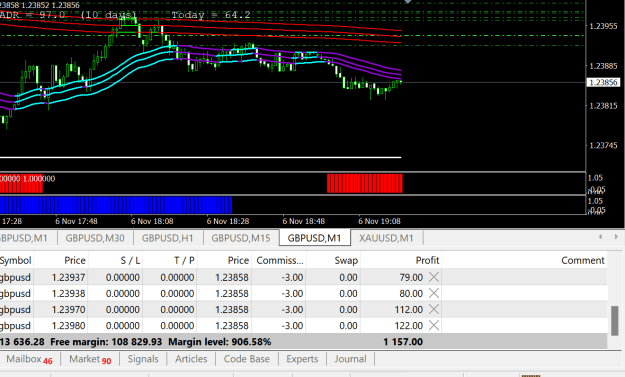Switch to GBPUSD,M30 chart tab
The image size is (625, 377).
tap(95, 238)
